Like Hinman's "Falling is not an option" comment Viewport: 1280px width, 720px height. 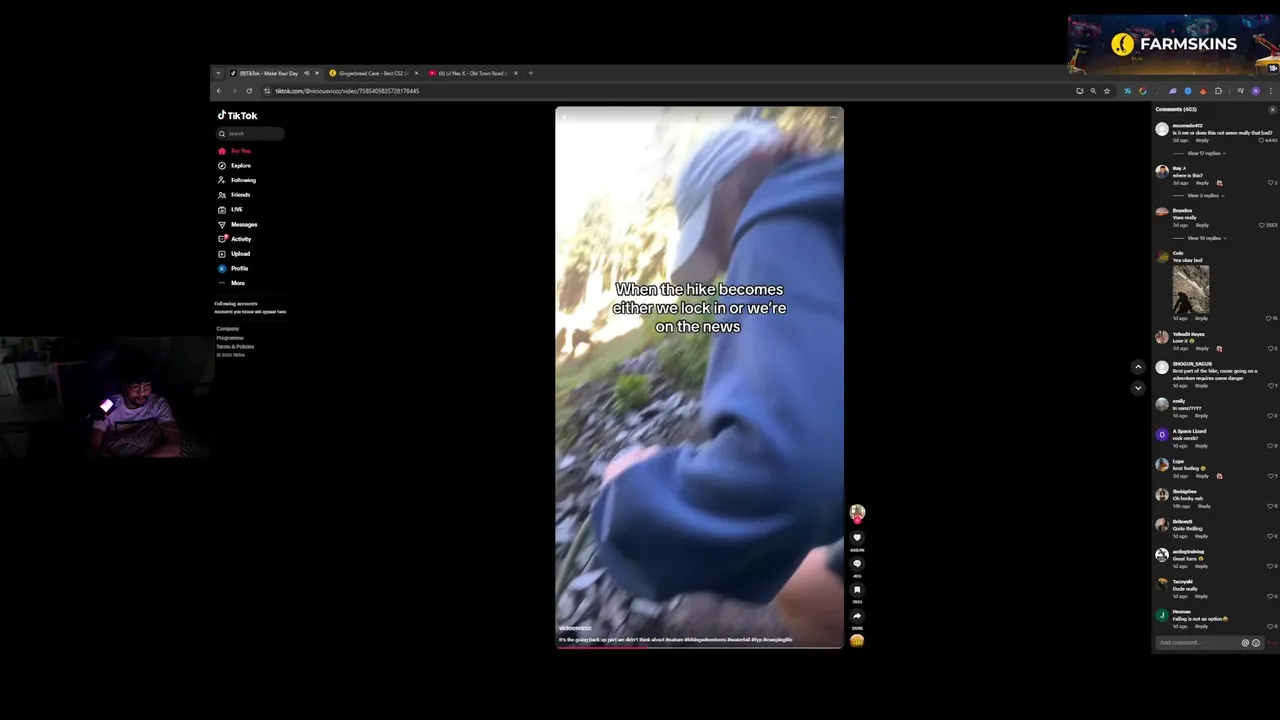click(1269, 627)
